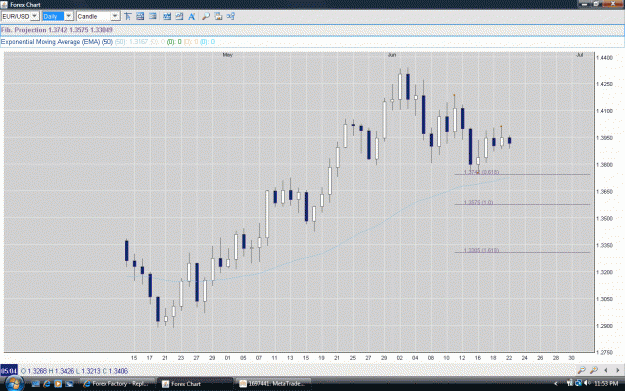Switch to Forex Factory taskbar window
Viewport: 625px width, 391px height.
coord(116,384)
